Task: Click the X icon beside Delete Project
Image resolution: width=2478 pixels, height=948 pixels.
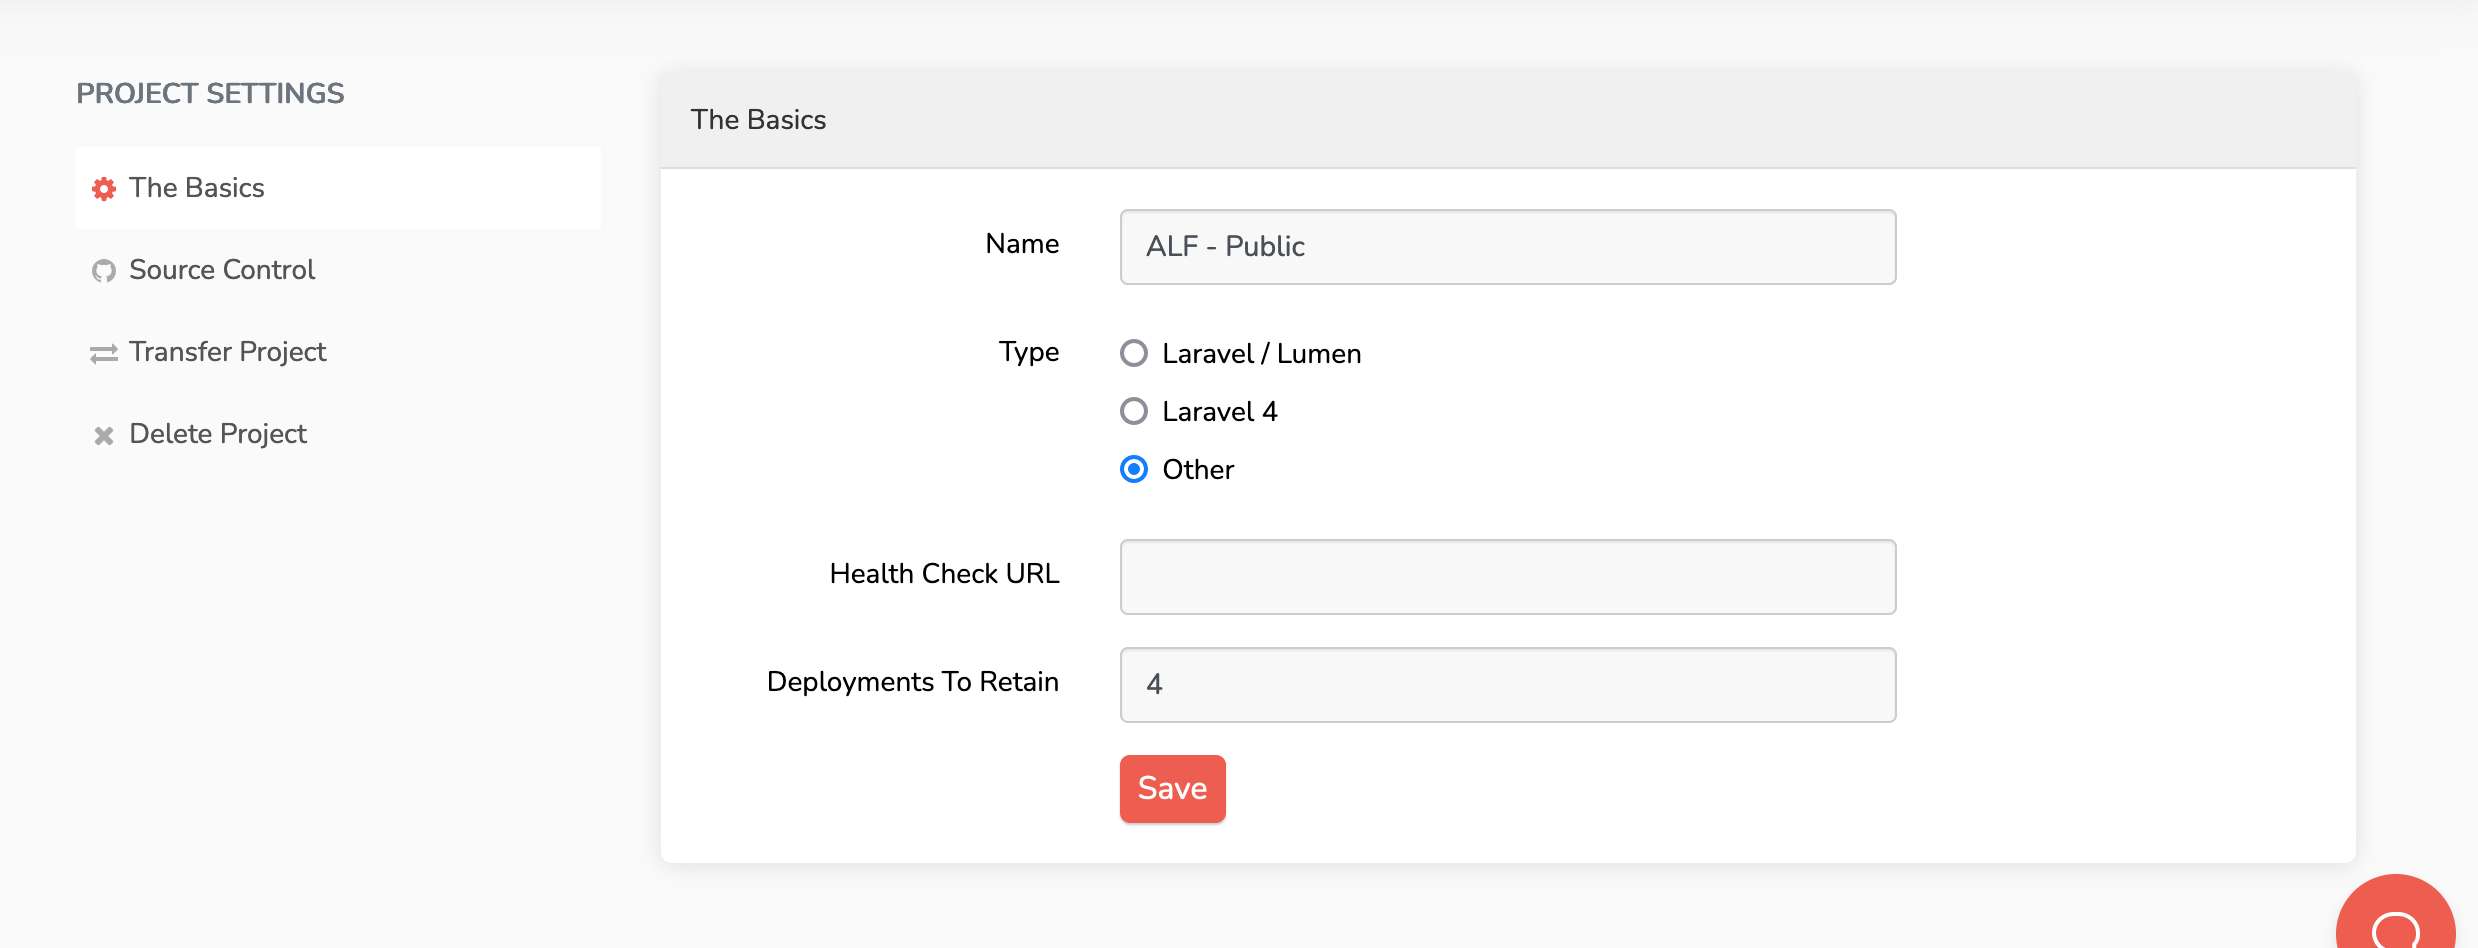Action: click(x=103, y=435)
